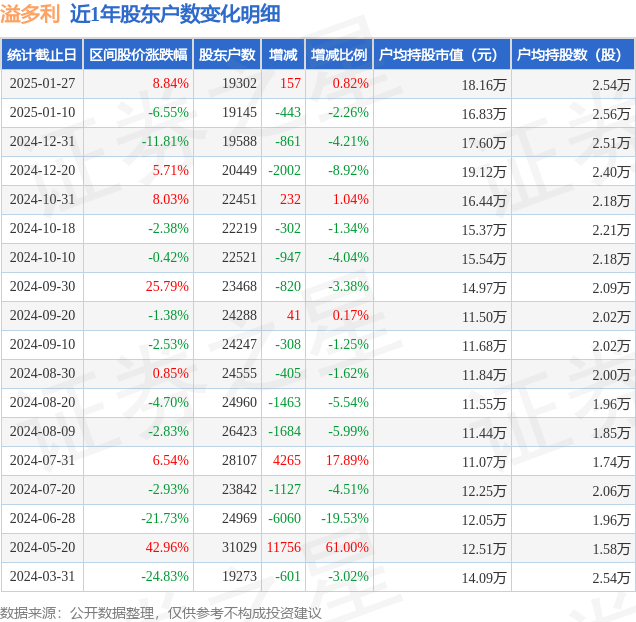
Task: Click the change ratio 61.00%
Action: coord(347,548)
